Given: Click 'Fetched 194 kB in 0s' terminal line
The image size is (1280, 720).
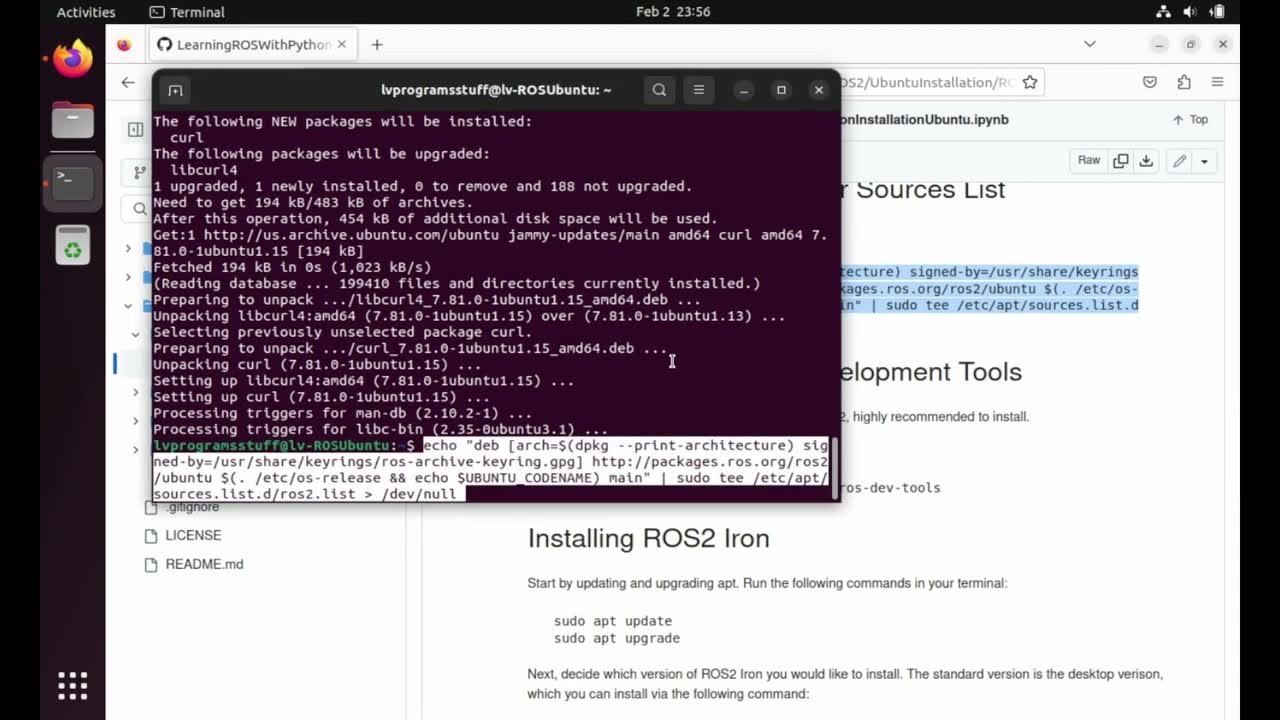Looking at the screenshot, I should pyautogui.click(x=292, y=267).
